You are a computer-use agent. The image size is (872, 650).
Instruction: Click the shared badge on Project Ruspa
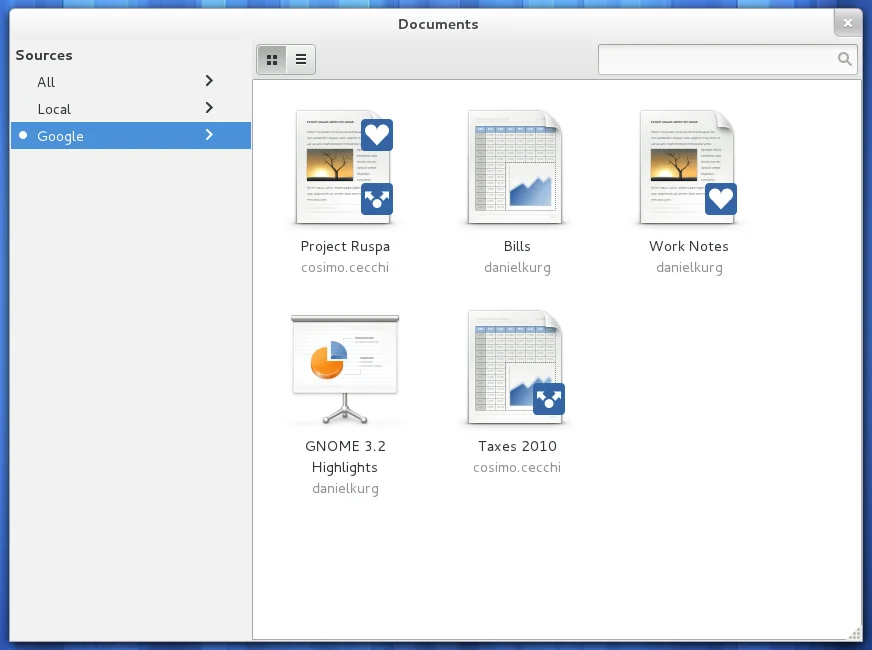(377, 199)
